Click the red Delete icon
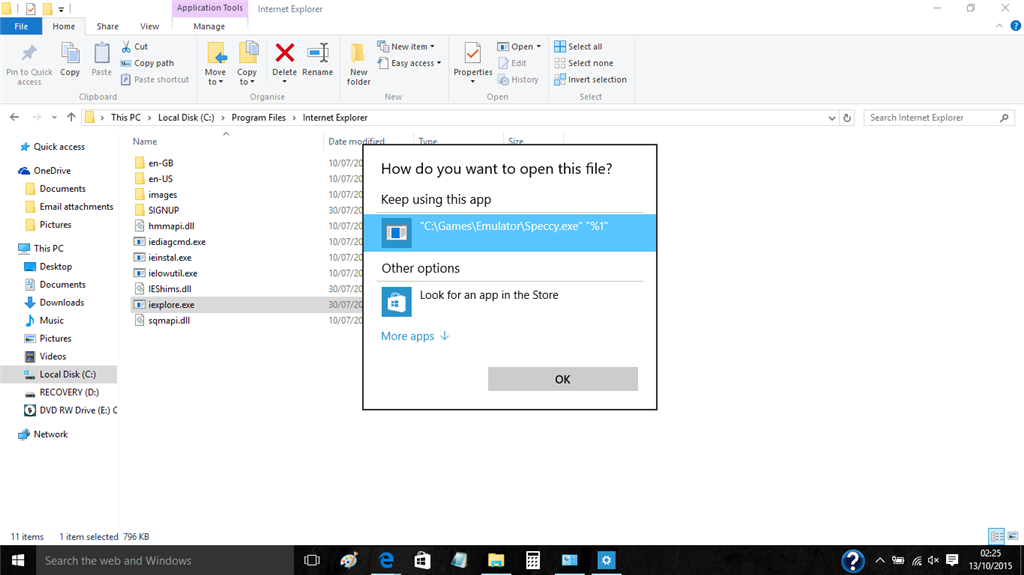 coord(285,52)
